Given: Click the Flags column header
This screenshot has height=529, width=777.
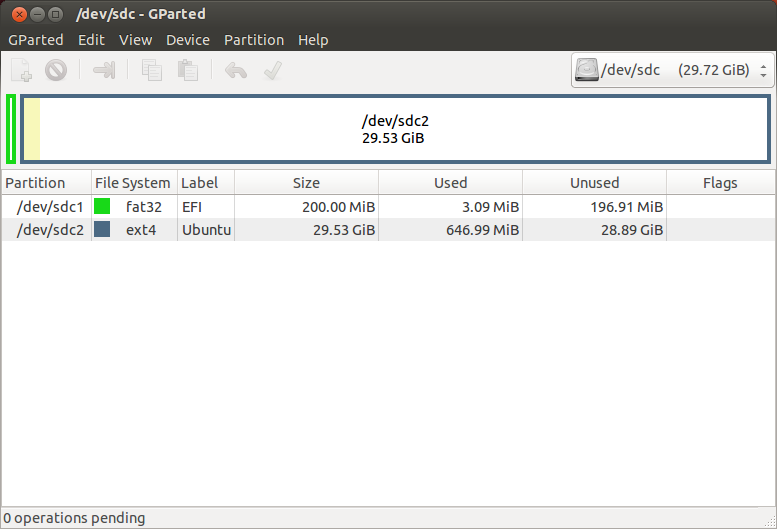Looking at the screenshot, I should 721,183.
